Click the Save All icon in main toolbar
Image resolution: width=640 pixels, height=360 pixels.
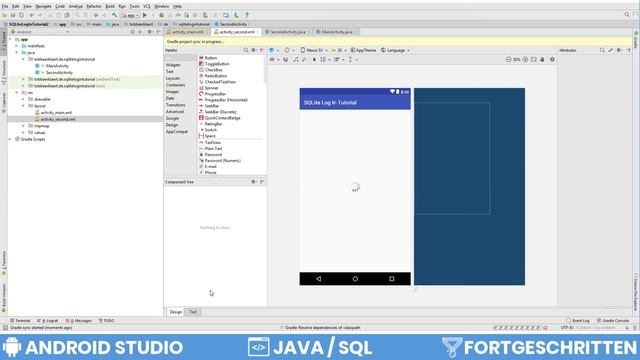[13, 15]
